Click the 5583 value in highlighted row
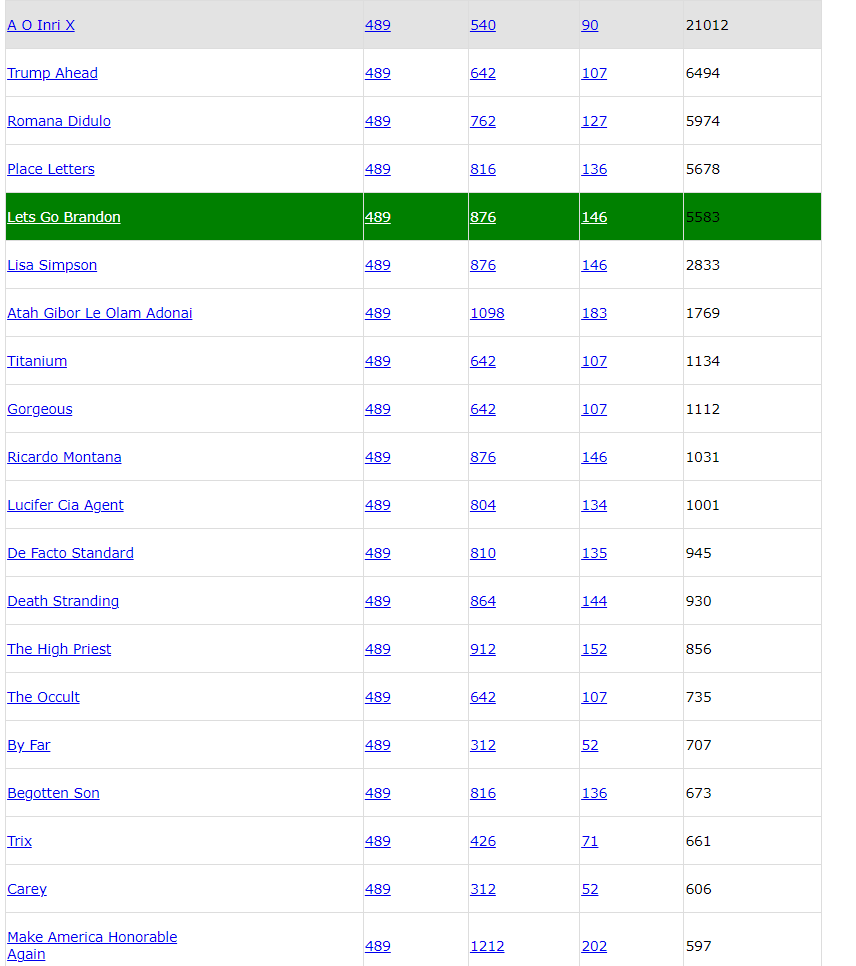 pyautogui.click(x=703, y=217)
